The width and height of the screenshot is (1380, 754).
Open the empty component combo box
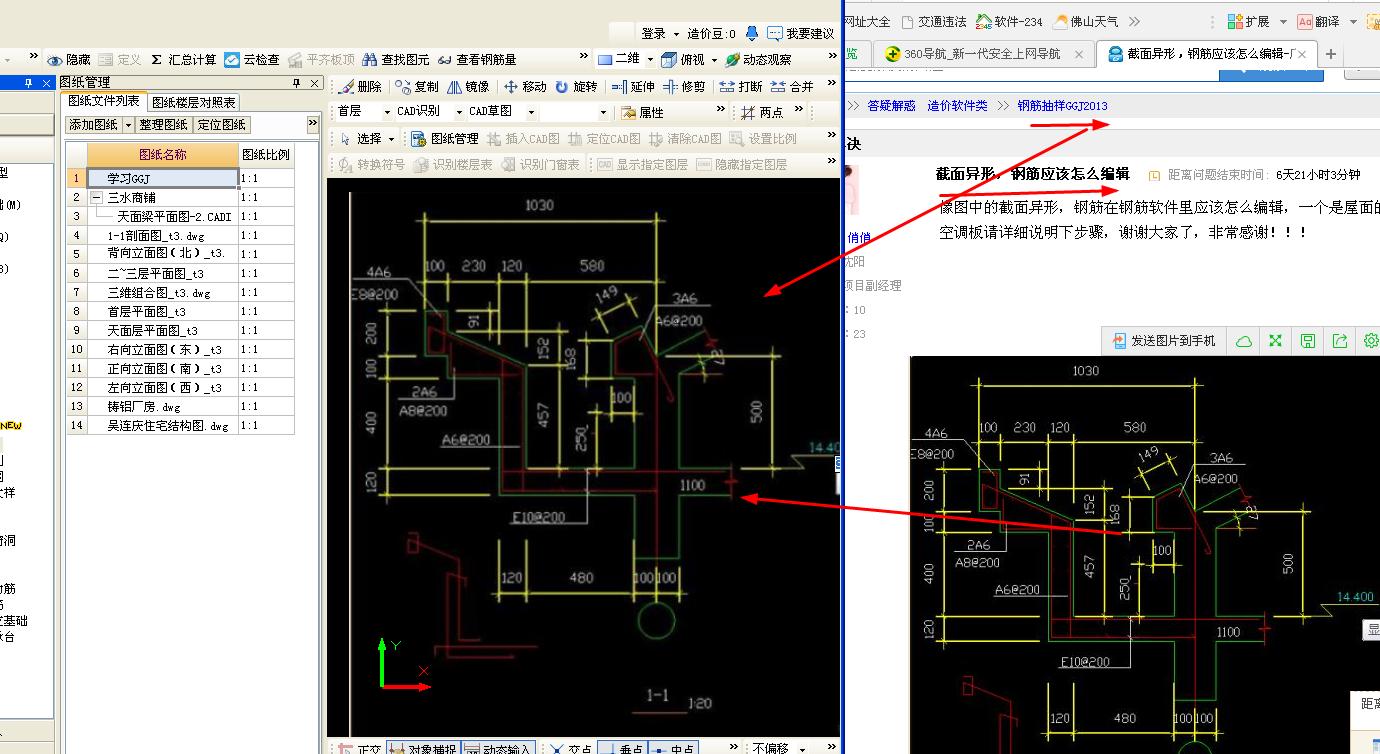click(x=575, y=112)
